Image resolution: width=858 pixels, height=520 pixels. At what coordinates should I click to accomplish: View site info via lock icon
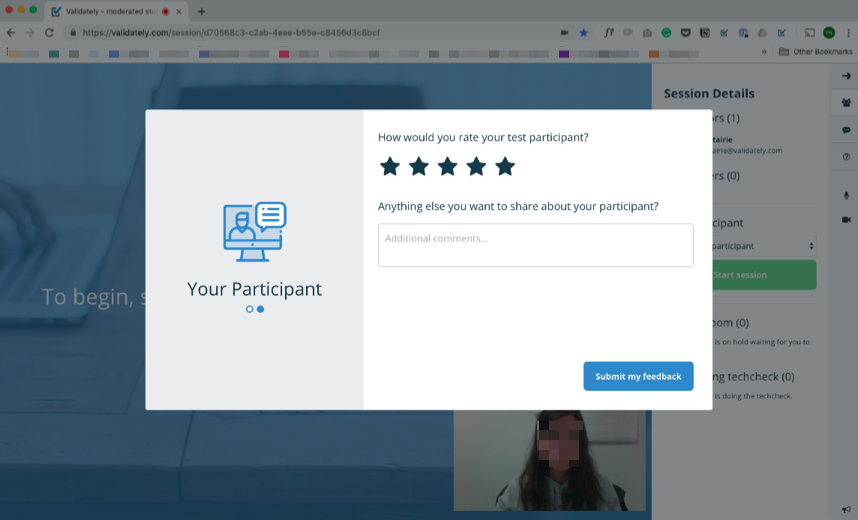[x=73, y=33]
